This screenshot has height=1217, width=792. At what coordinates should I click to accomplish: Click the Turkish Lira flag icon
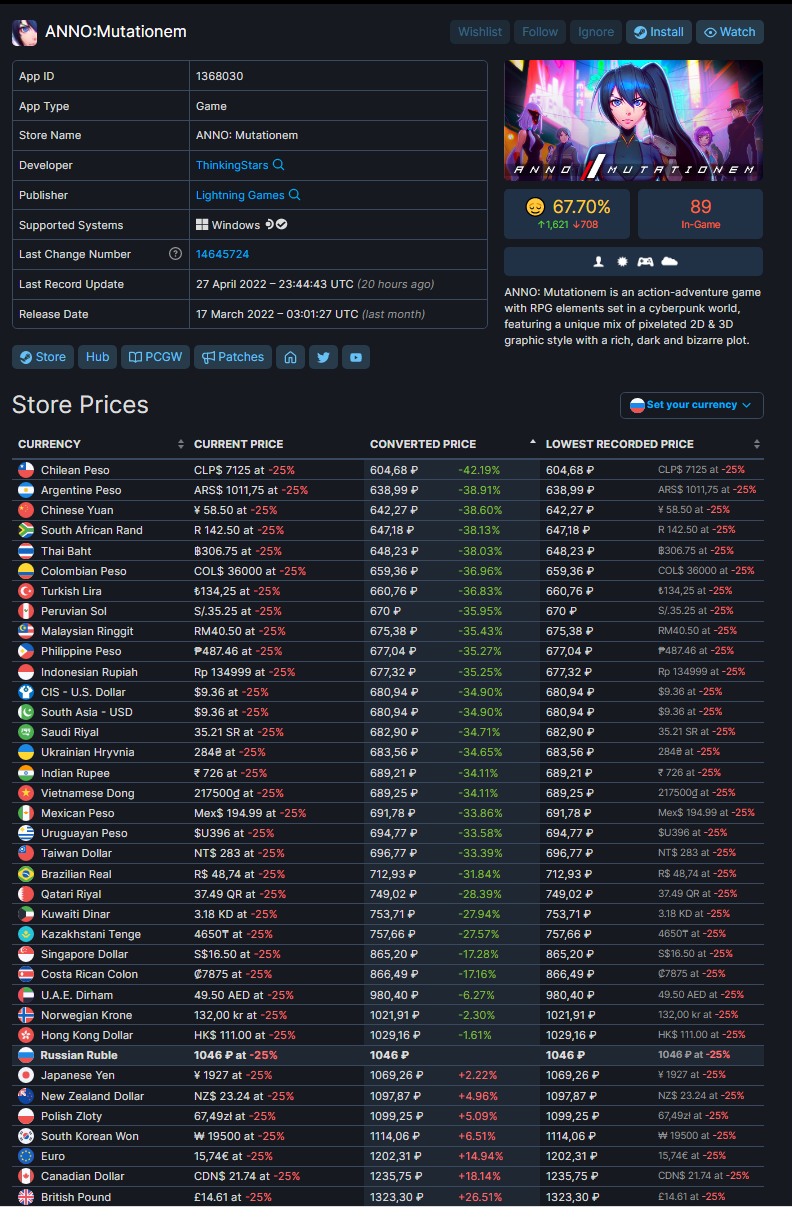(26, 591)
